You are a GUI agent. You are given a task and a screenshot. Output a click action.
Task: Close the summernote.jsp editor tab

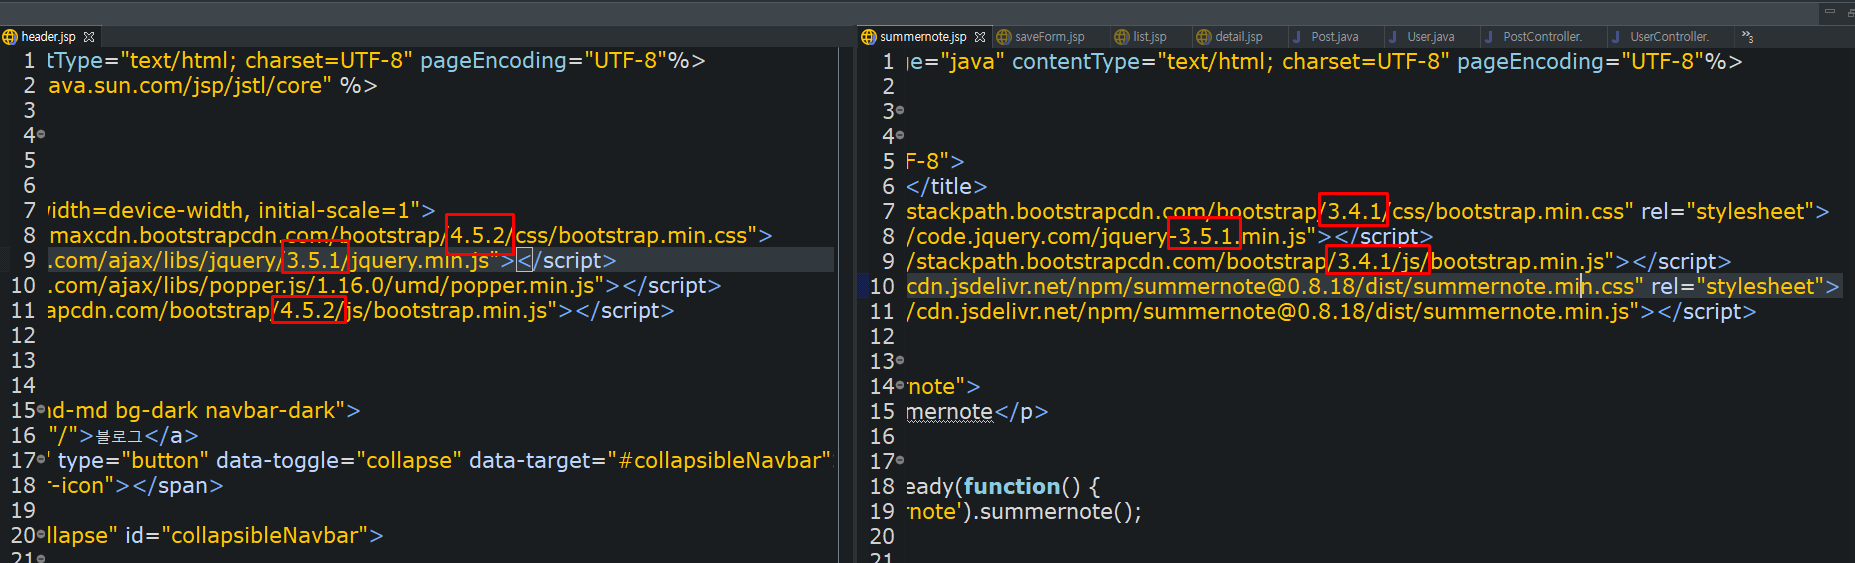(x=980, y=37)
